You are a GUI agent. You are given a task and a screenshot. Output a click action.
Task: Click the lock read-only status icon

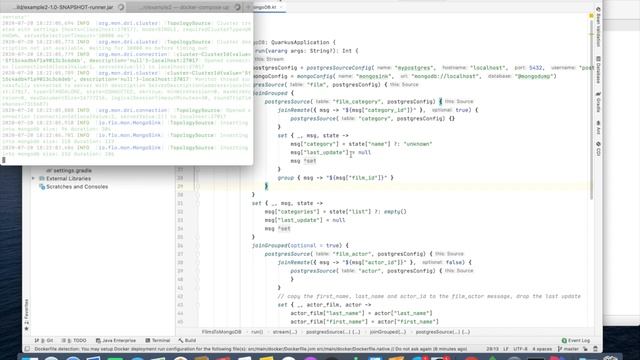click(585, 349)
